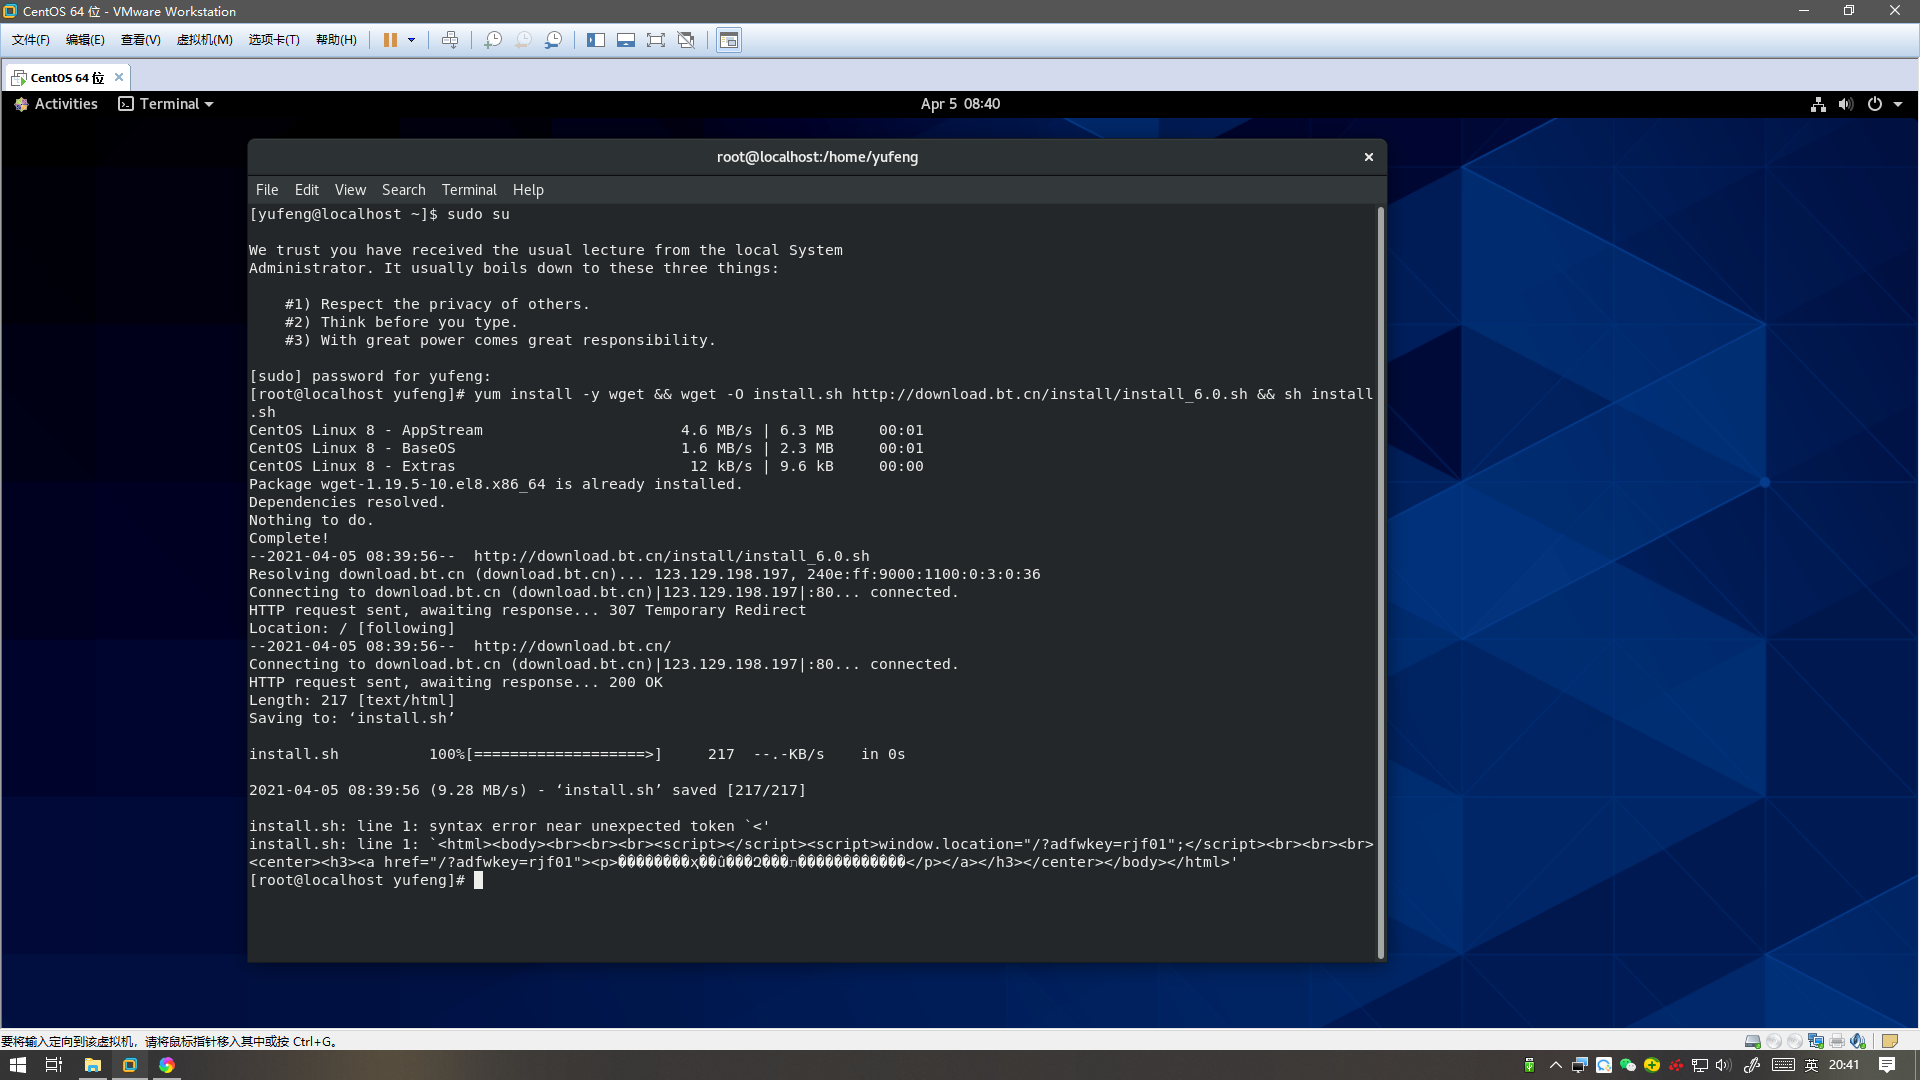Open the 文件(F) menu
Viewport: 1920px width, 1080px height.
pos(31,40)
